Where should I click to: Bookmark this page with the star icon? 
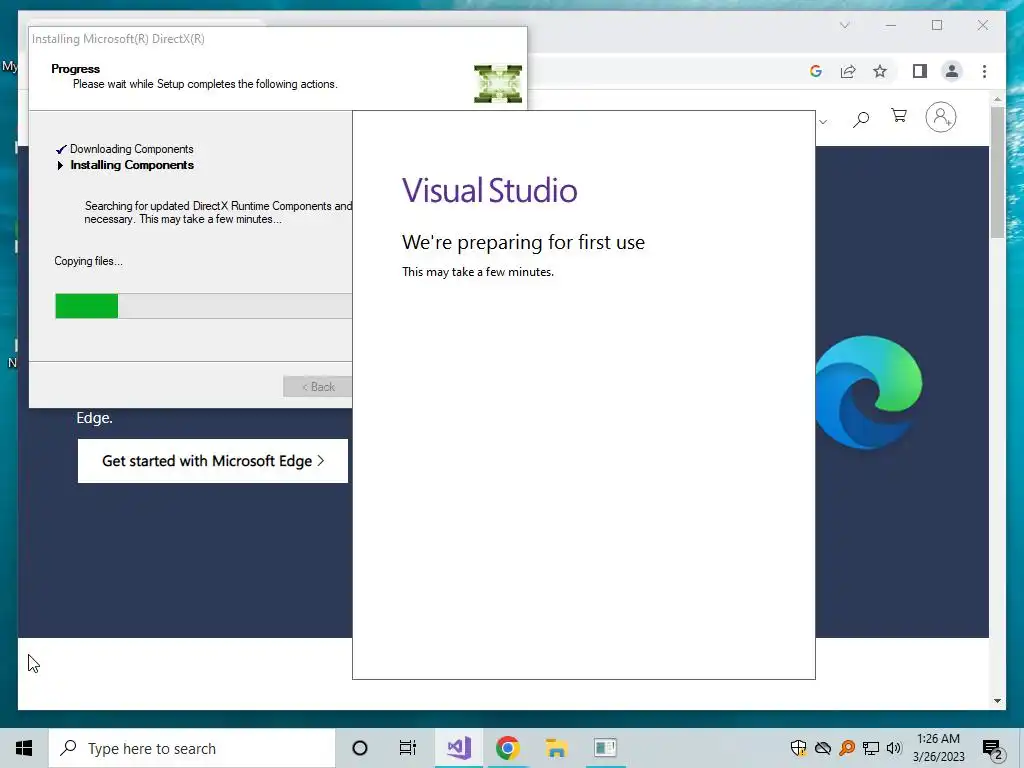point(880,71)
